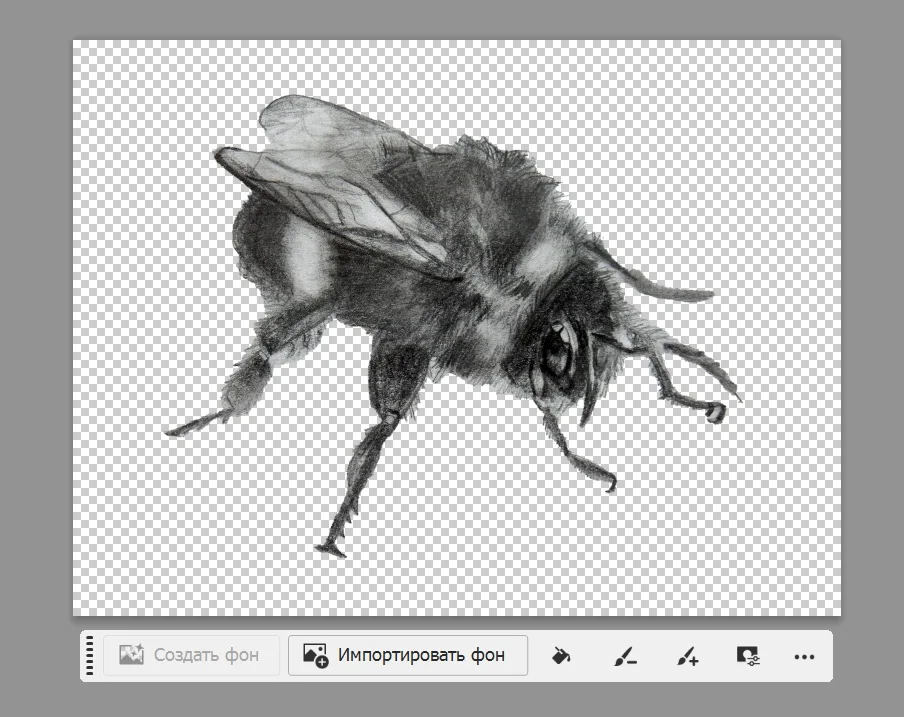
Task: Click the sparkle picture icon beside Создать фон
Action: [132, 656]
